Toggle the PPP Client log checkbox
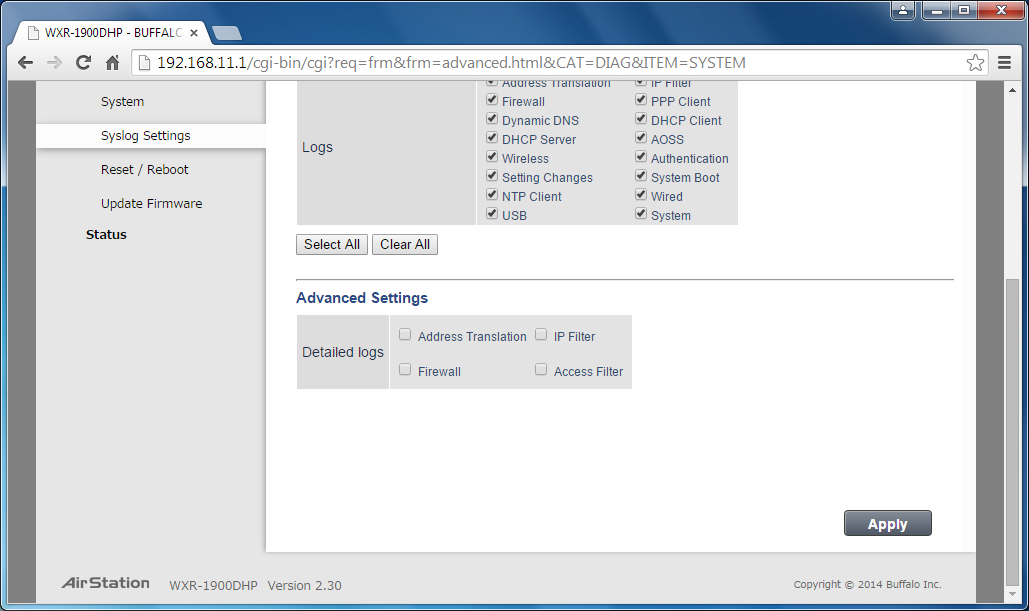The width and height of the screenshot is (1029, 611). click(641, 100)
